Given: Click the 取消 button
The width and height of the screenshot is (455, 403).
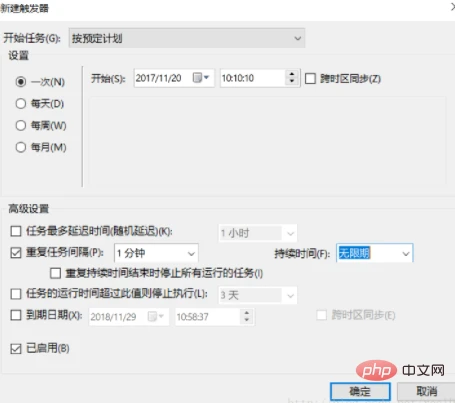Looking at the screenshot, I should point(427,391).
